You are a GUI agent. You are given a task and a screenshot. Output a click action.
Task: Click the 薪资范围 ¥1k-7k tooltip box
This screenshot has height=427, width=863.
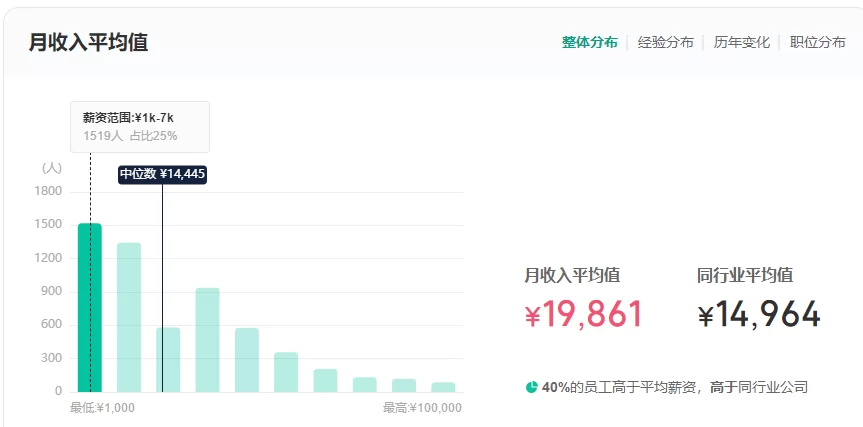coord(139,127)
